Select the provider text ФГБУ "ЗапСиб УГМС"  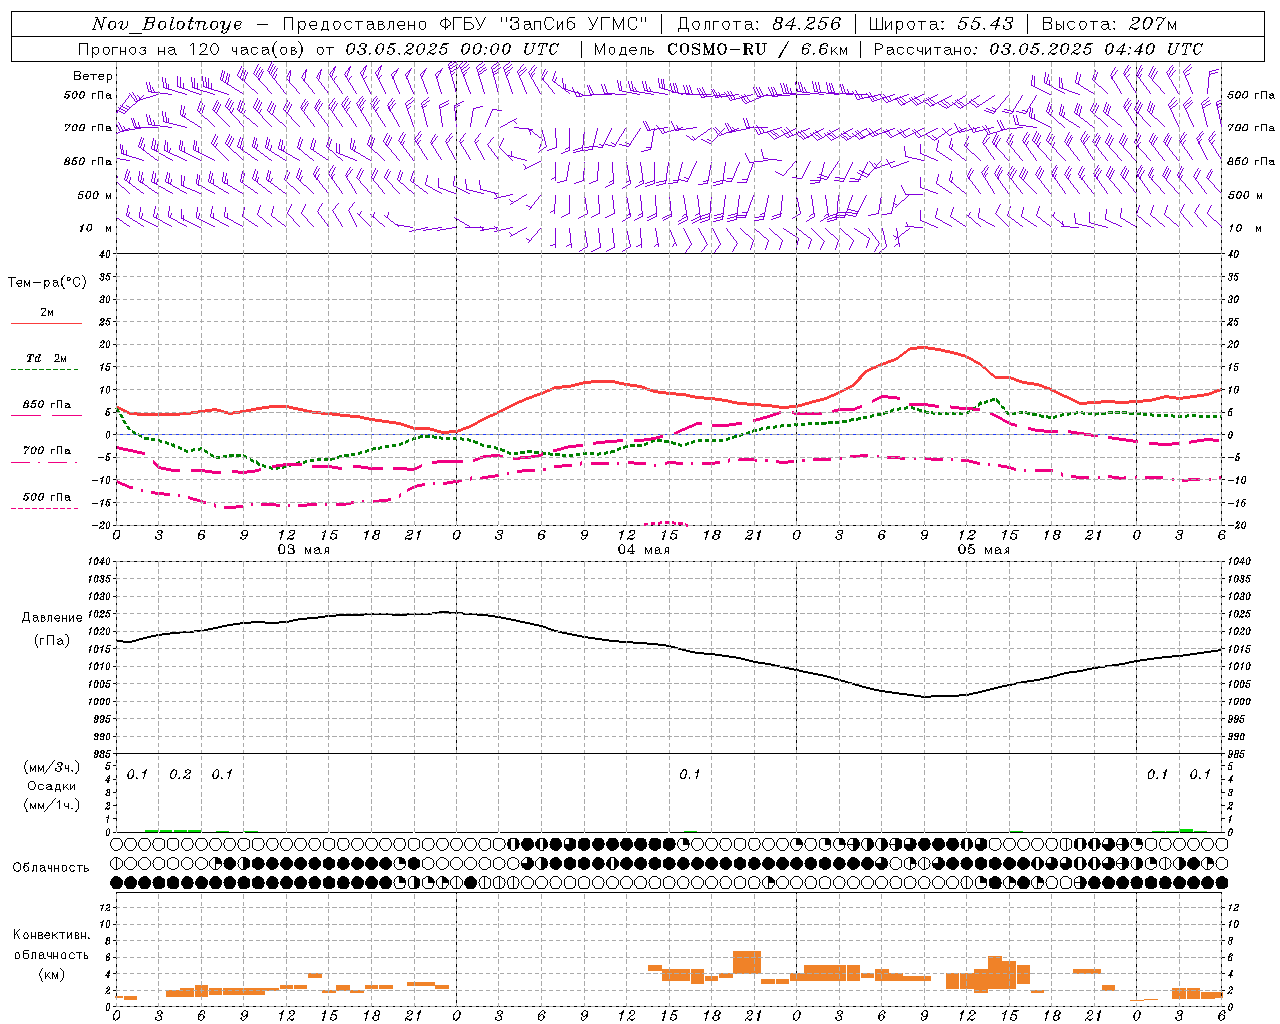tap(544, 24)
